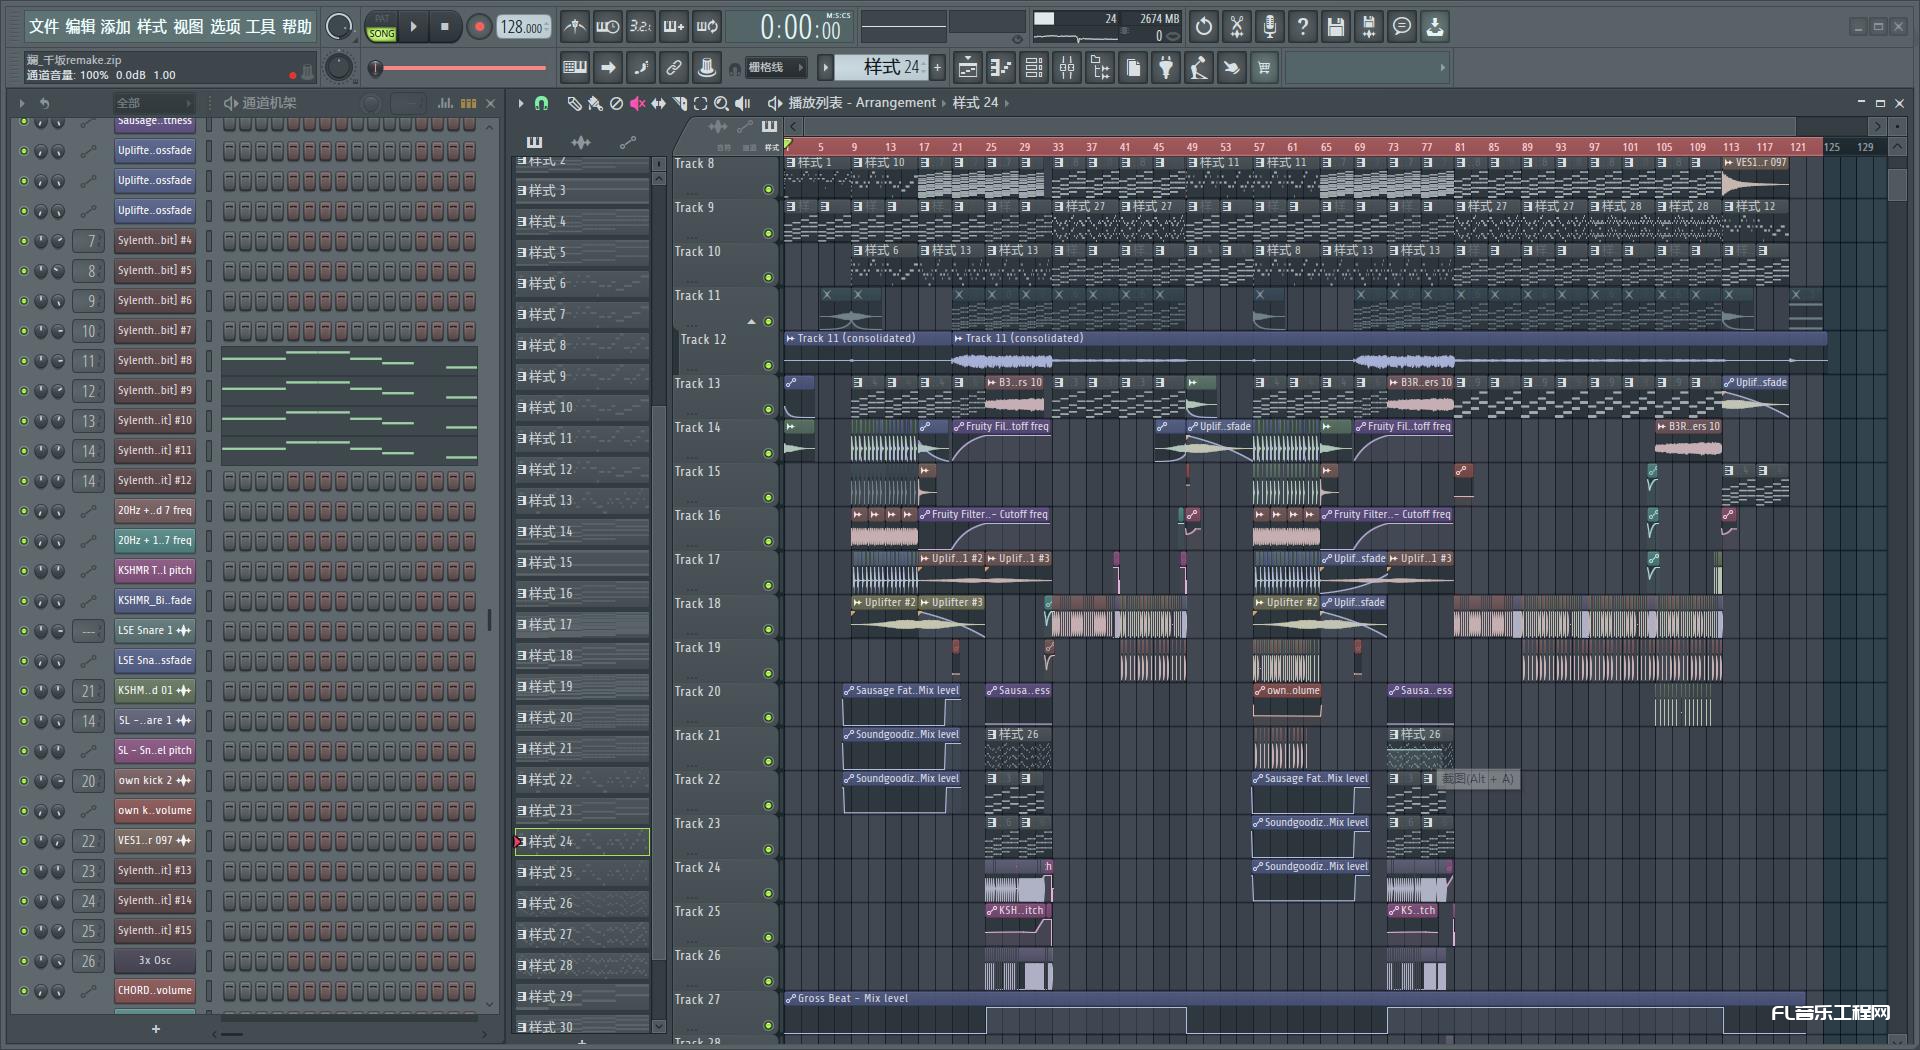Click the microphone one-click recording icon

coord(1270,27)
